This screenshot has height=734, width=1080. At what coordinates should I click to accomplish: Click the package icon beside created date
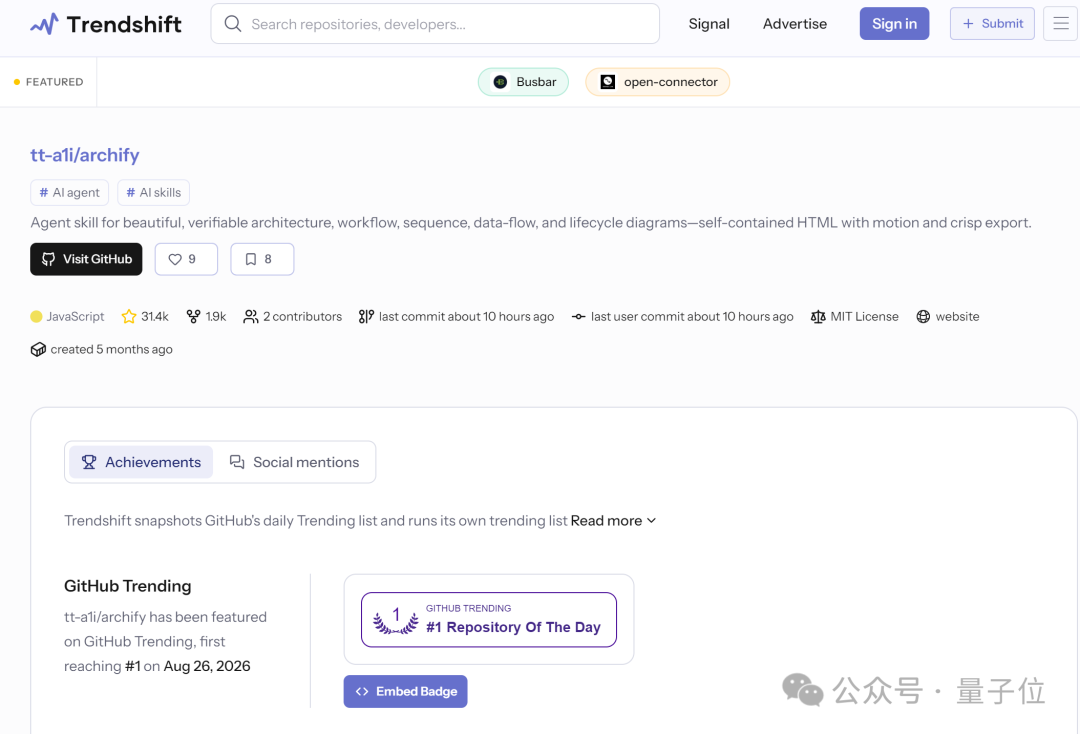[x=38, y=350]
